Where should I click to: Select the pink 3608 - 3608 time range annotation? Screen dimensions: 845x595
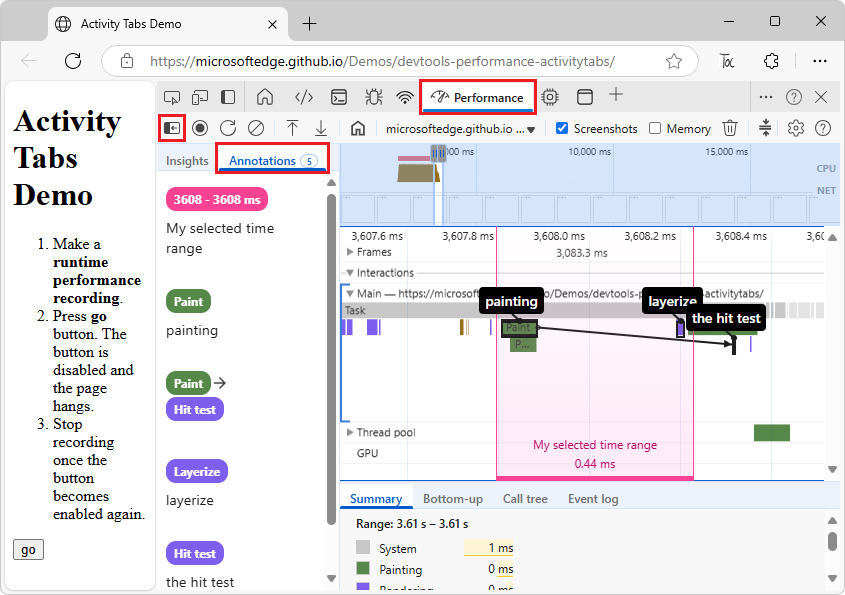click(x=216, y=199)
